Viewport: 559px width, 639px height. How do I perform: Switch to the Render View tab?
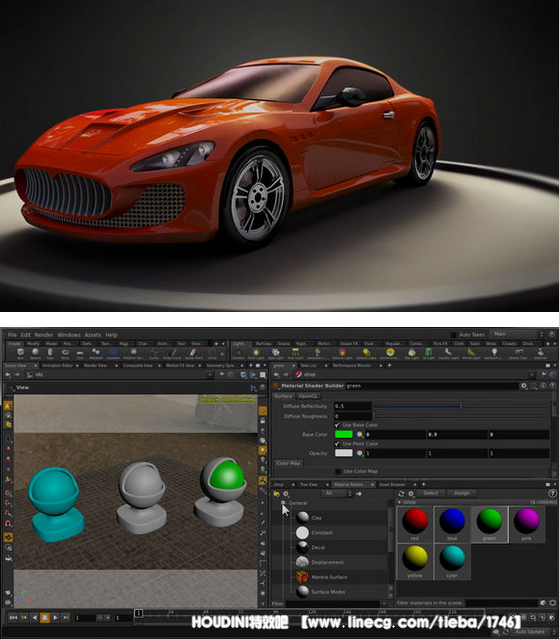[x=95, y=366]
